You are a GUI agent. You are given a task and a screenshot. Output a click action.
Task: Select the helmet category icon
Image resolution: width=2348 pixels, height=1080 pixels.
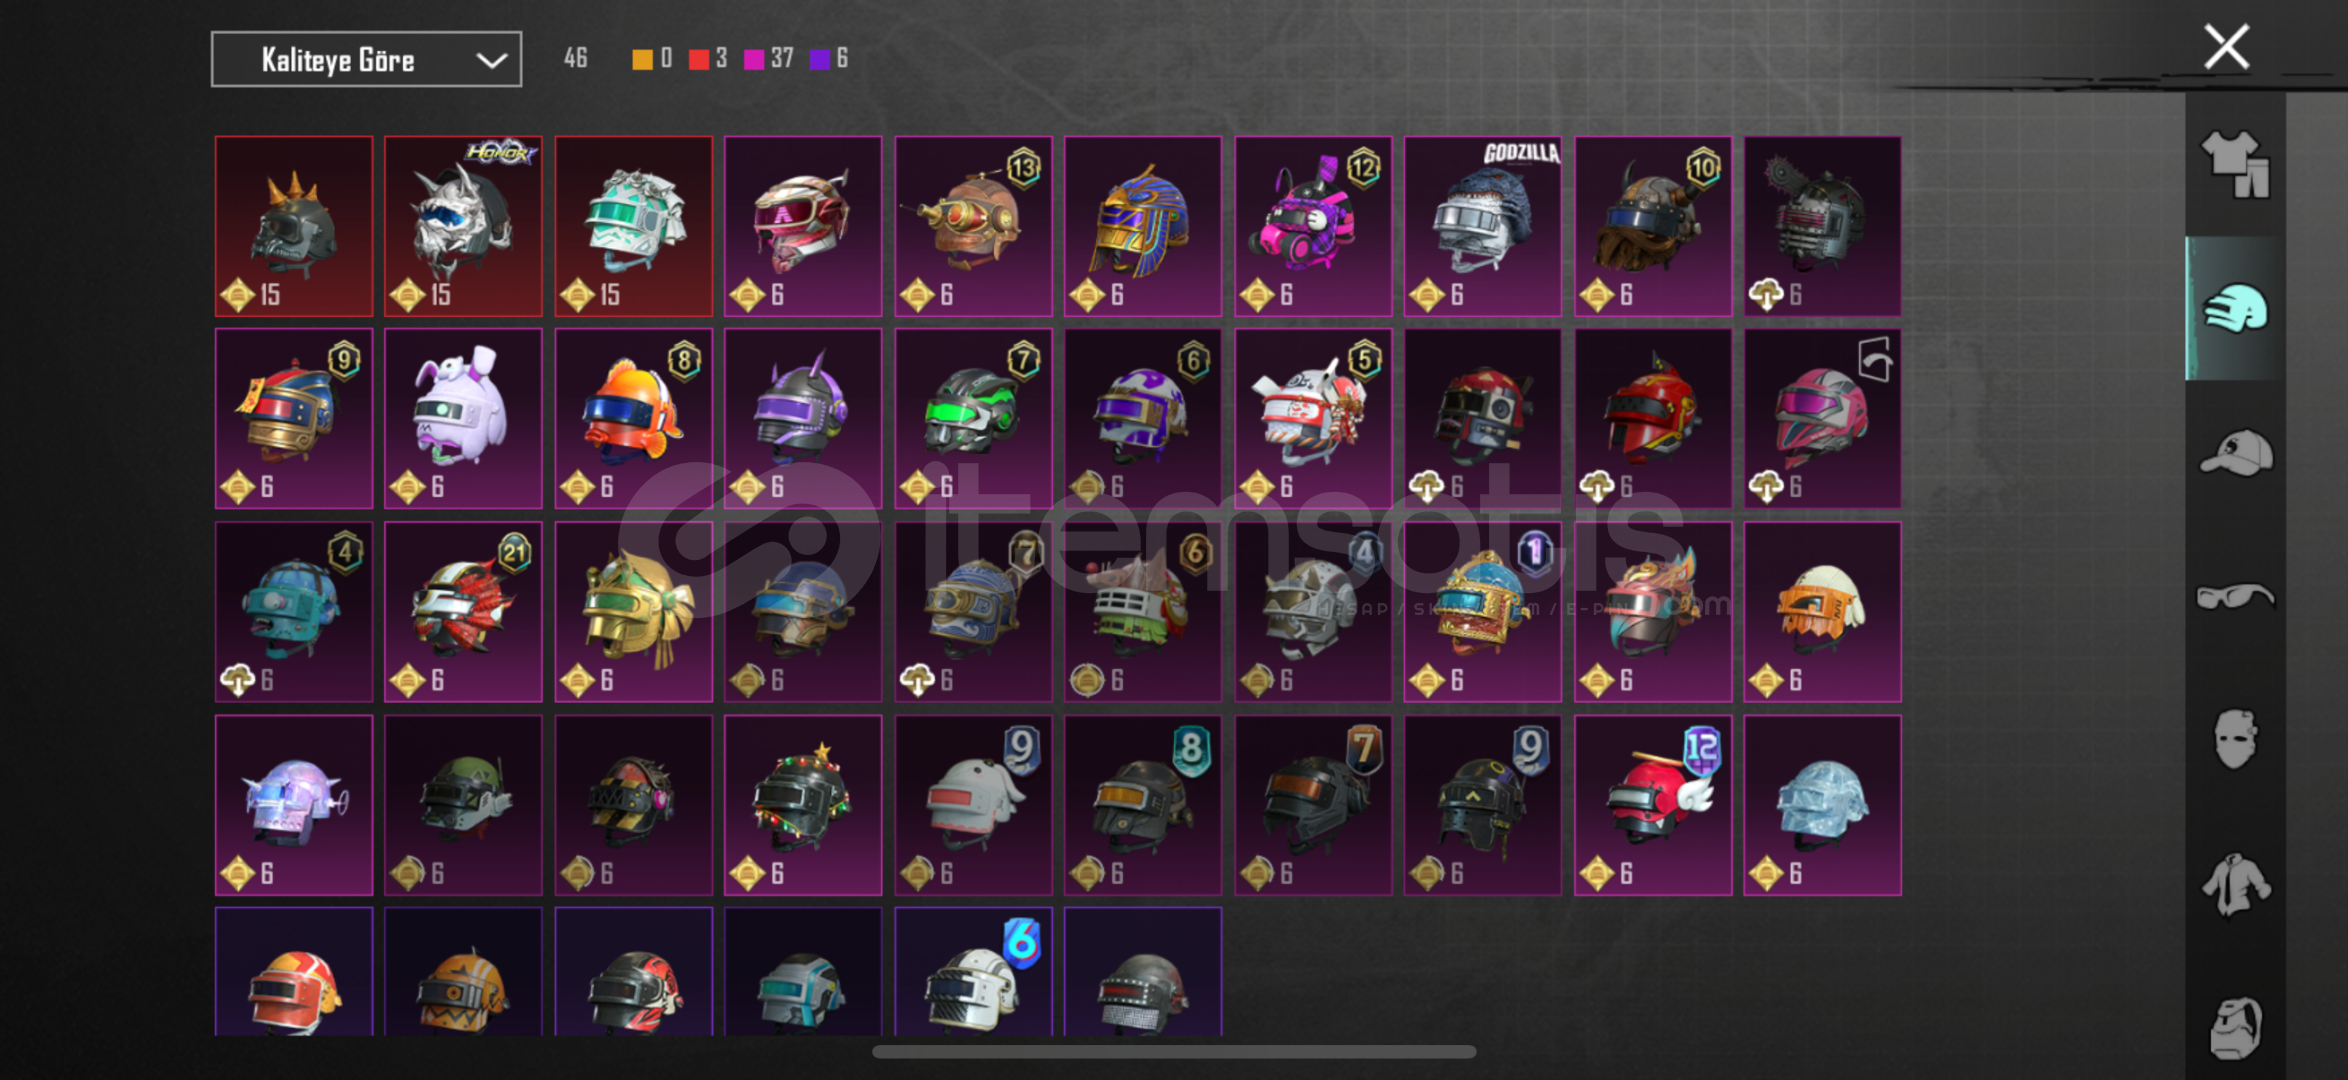[x=2236, y=308]
